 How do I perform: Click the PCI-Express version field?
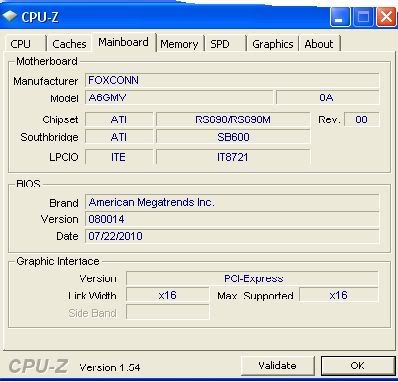click(252, 278)
